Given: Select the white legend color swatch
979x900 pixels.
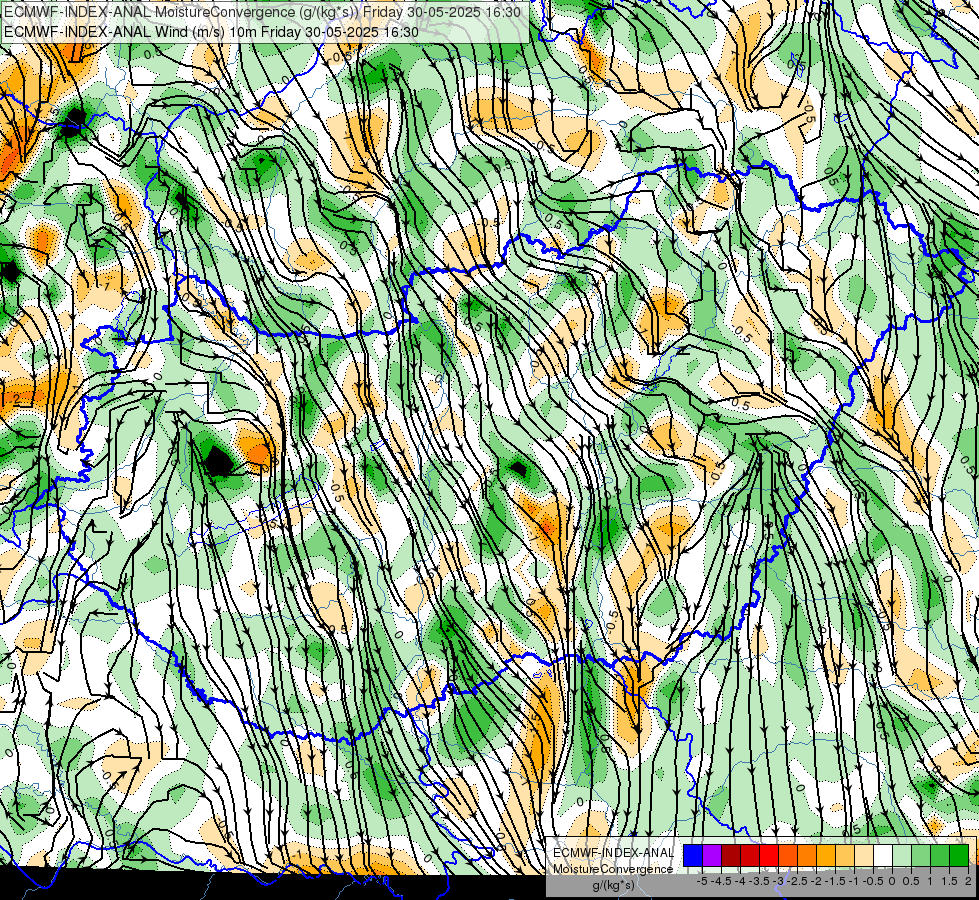Looking at the screenshot, I should click(x=883, y=855).
